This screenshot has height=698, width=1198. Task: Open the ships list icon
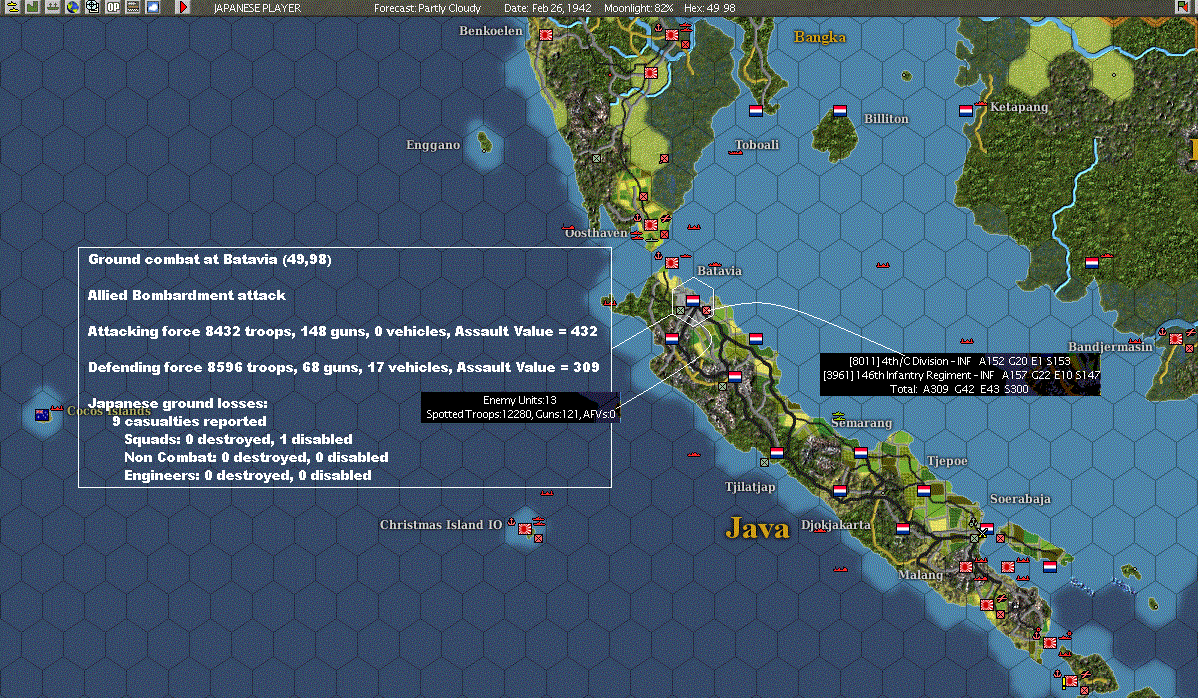pyautogui.click(x=52, y=7)
